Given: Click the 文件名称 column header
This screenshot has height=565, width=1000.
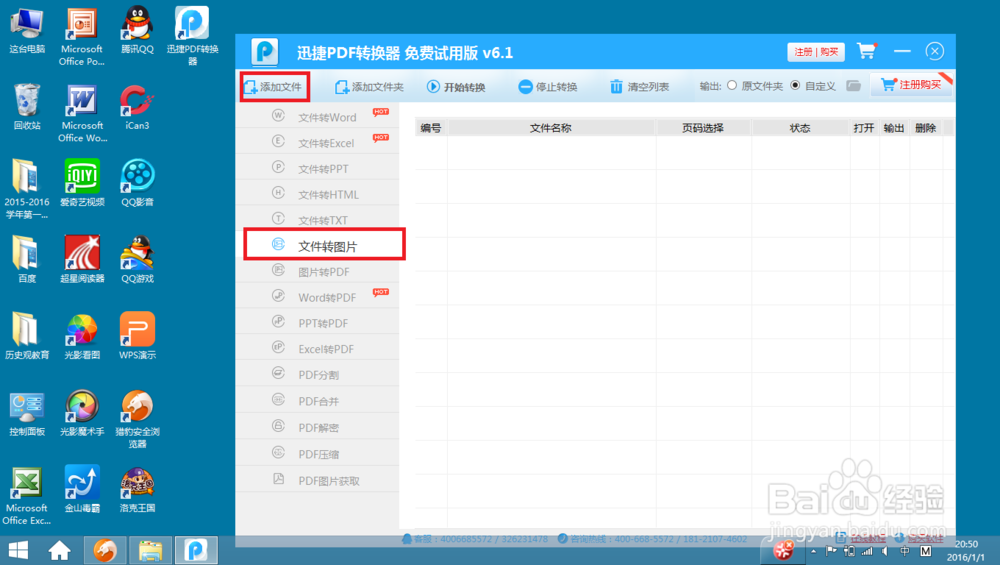Looking at the screenshot, I should pyautogui.click(x=551, y=128).
